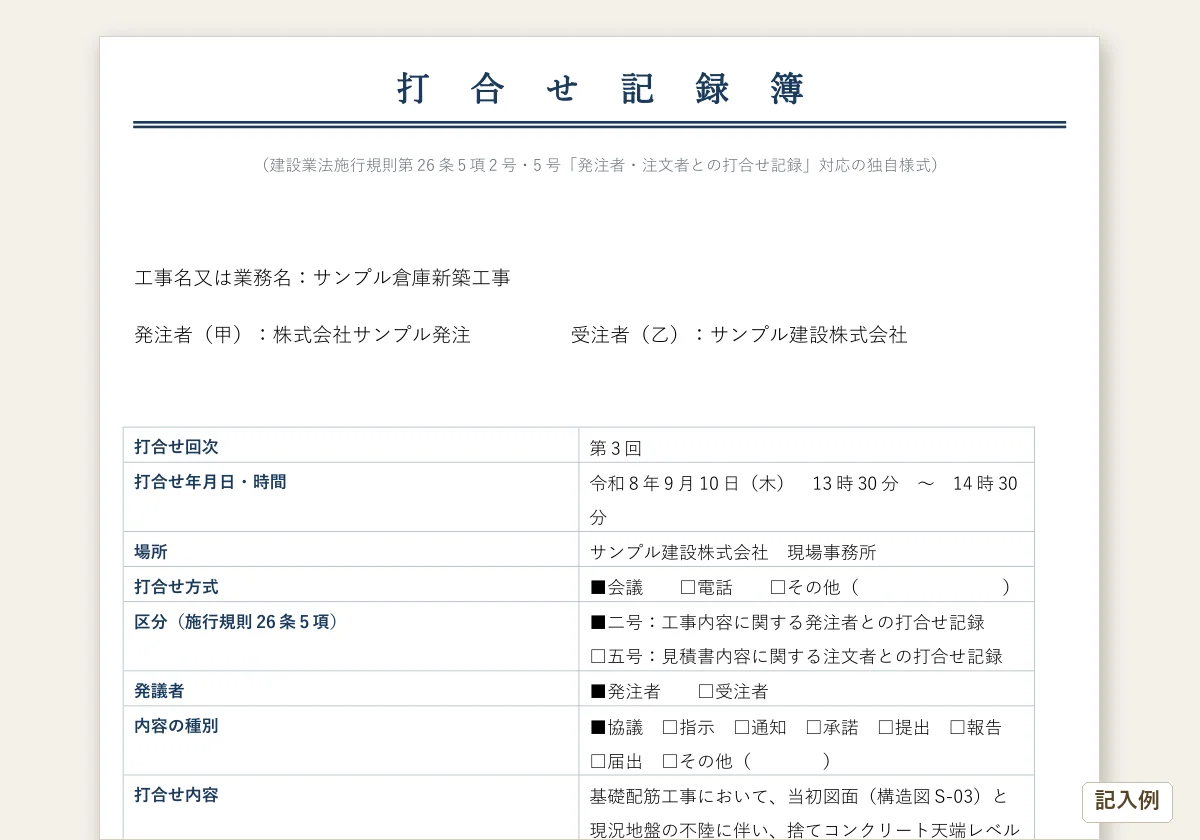Tick その他 under 内容の種別
This screenshot has width=1200, height=840.
tap(670, 762)
